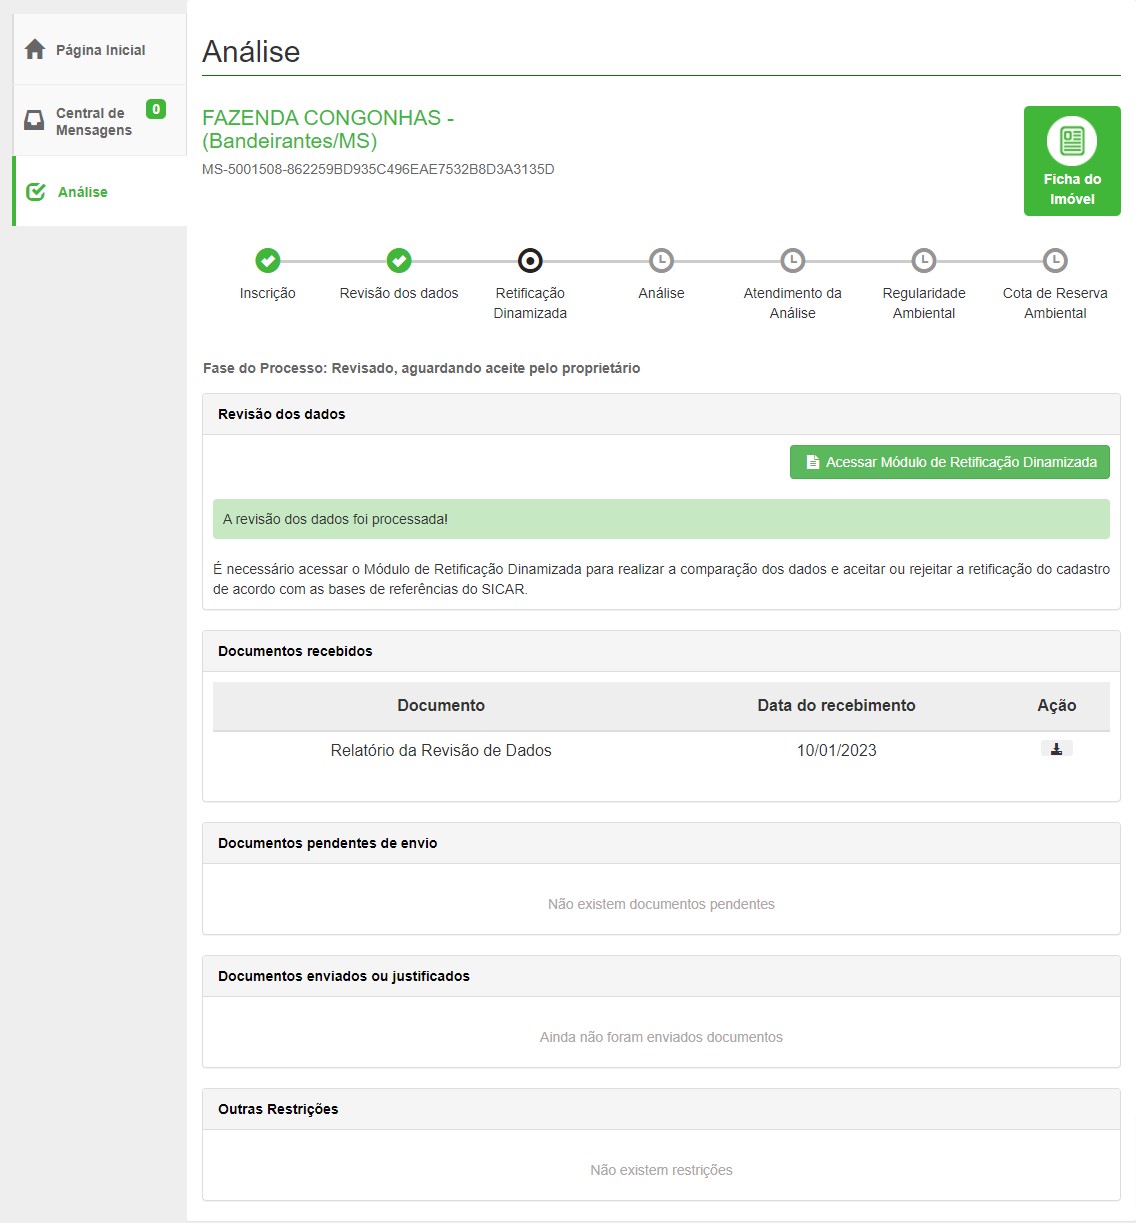Select the MS-5001508 registration code text
Image resolution: width=1136 pixels, height=1223 pixels.
[x=378, y=169]
